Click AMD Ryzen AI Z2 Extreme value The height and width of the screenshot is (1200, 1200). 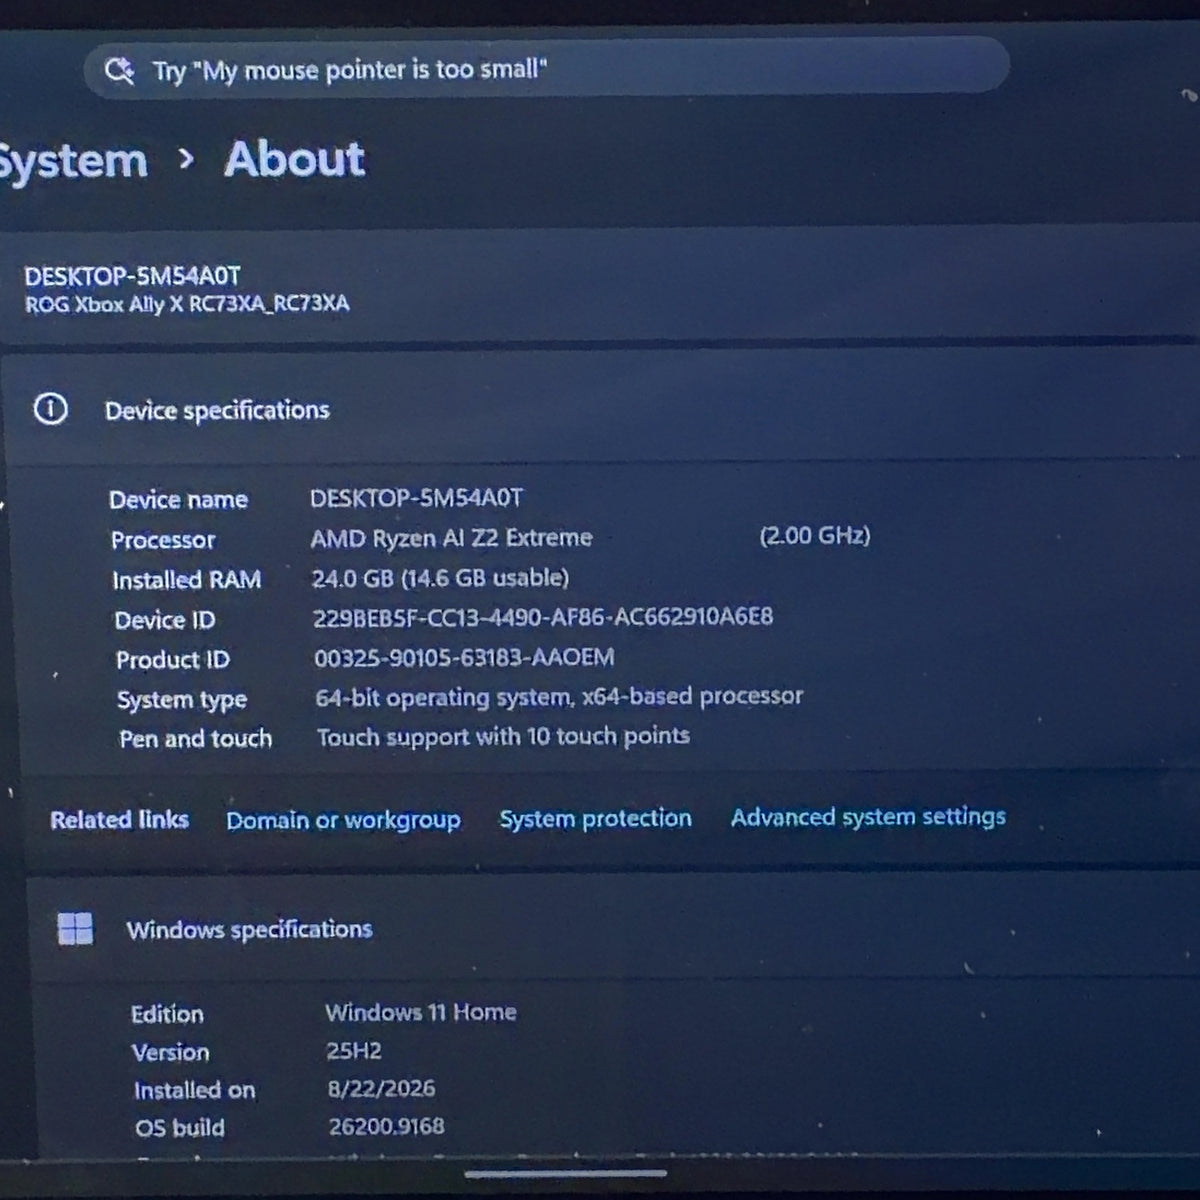click(x=451, y=538)
